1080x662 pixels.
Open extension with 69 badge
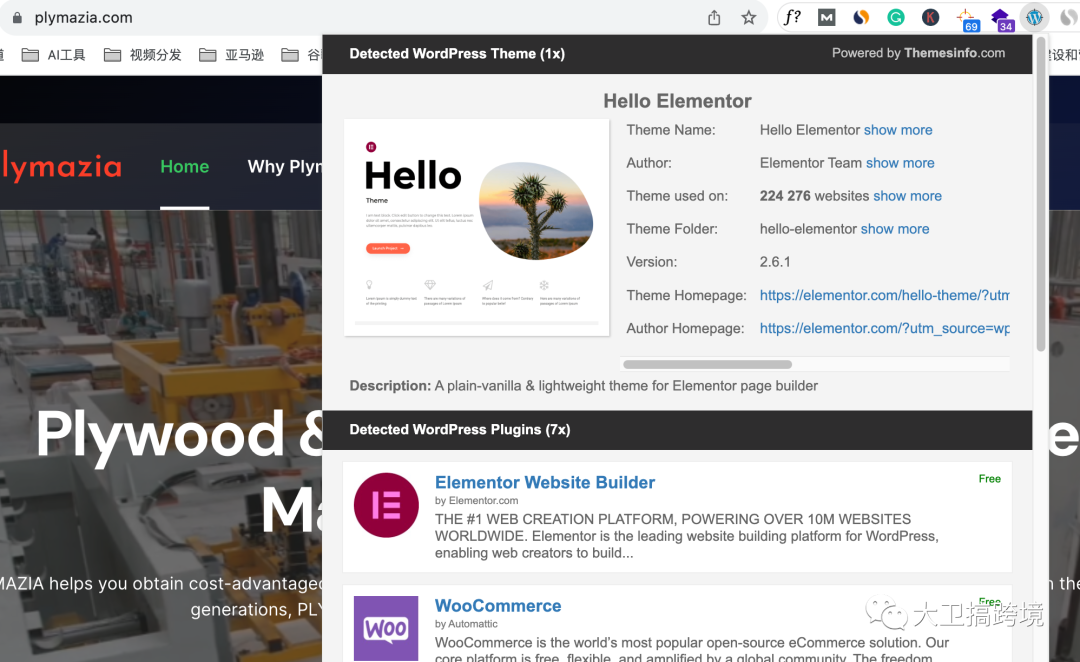click(x=967, y=19)
